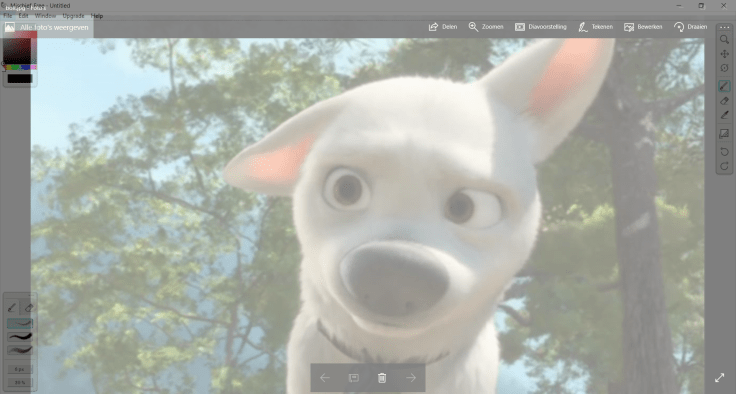Viewport: 736px width, 394px height.
Task: Click the Zoomen magnifier icon in Photos toolbar
Action: tap(473, 27)
